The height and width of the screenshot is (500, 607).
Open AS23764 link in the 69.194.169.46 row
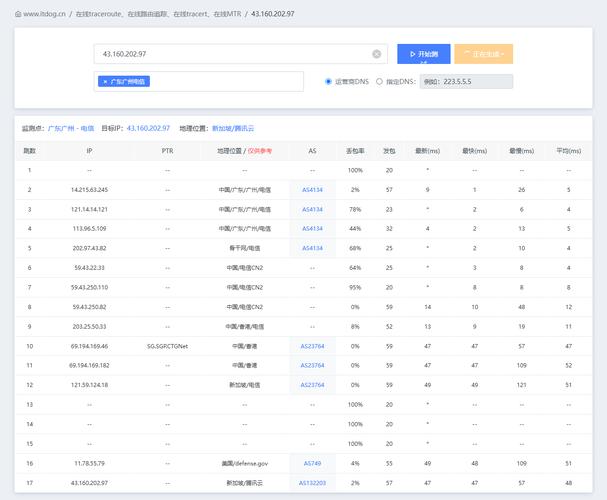(x=312, y=346)
